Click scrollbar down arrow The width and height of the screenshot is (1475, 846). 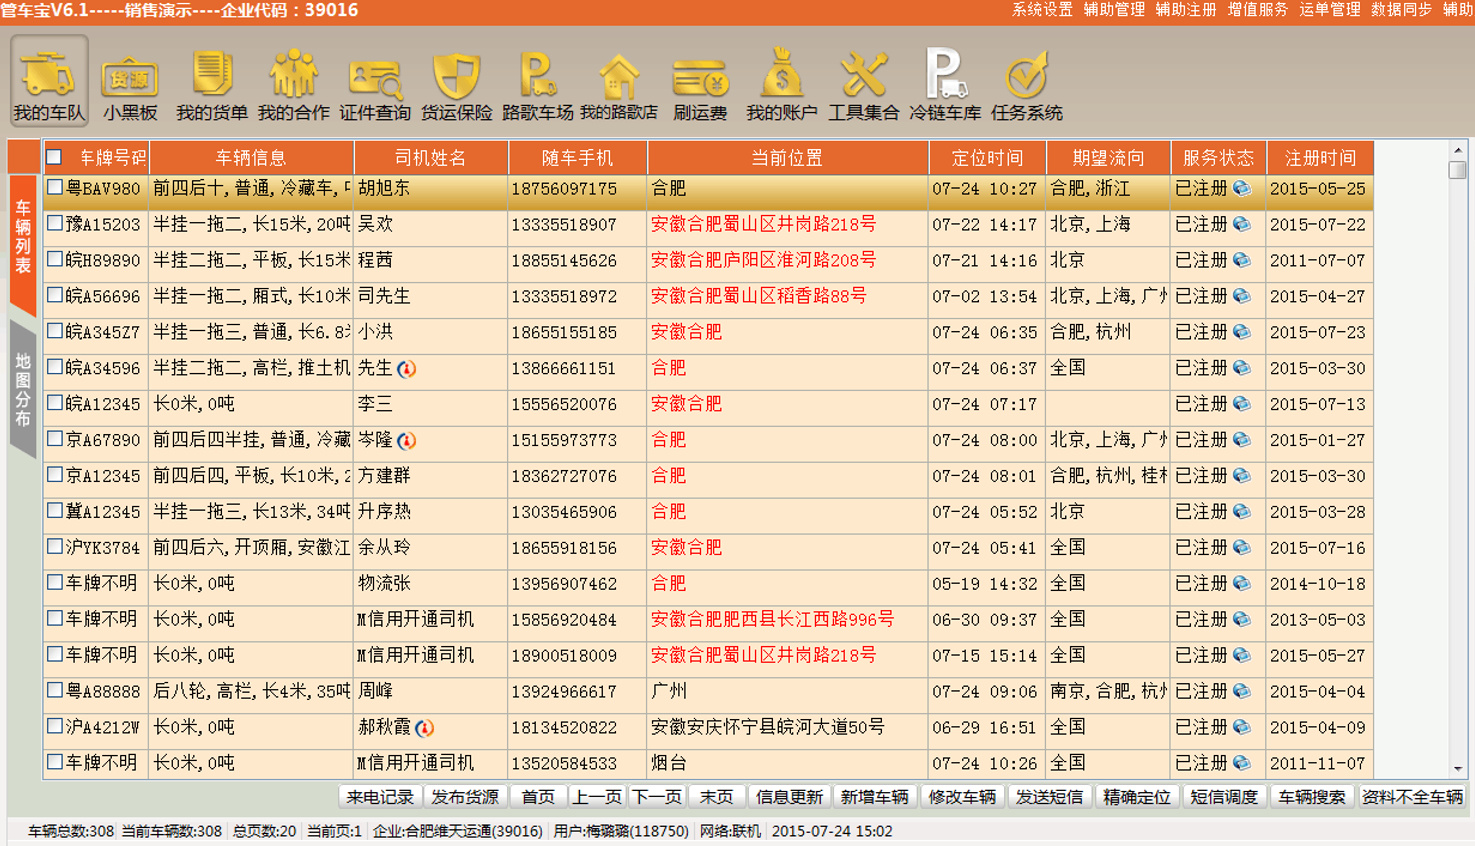(1458, 769)
